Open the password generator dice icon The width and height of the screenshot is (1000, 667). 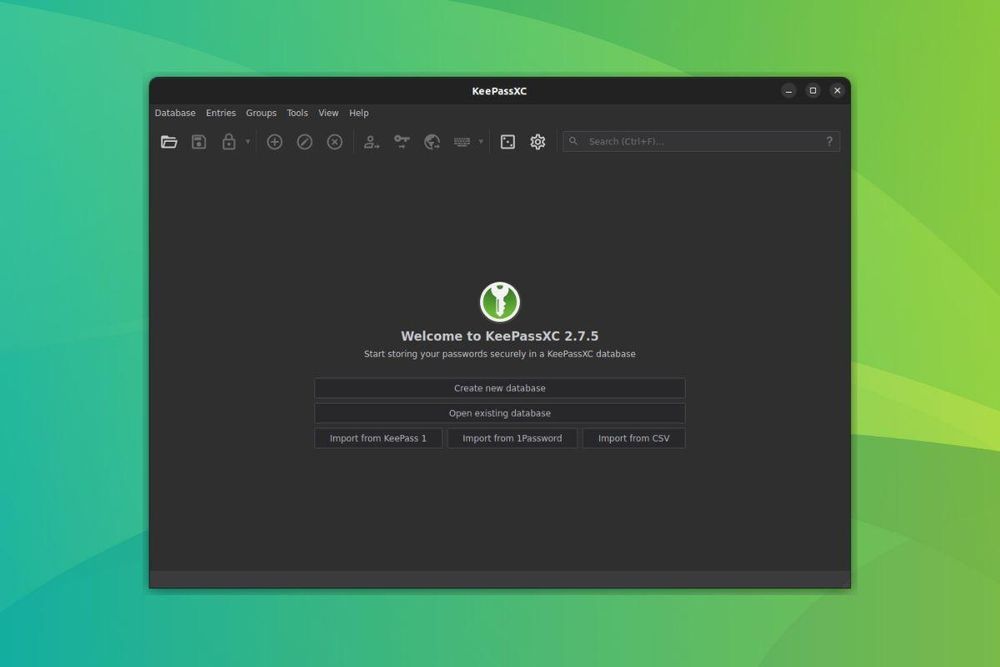506,141
